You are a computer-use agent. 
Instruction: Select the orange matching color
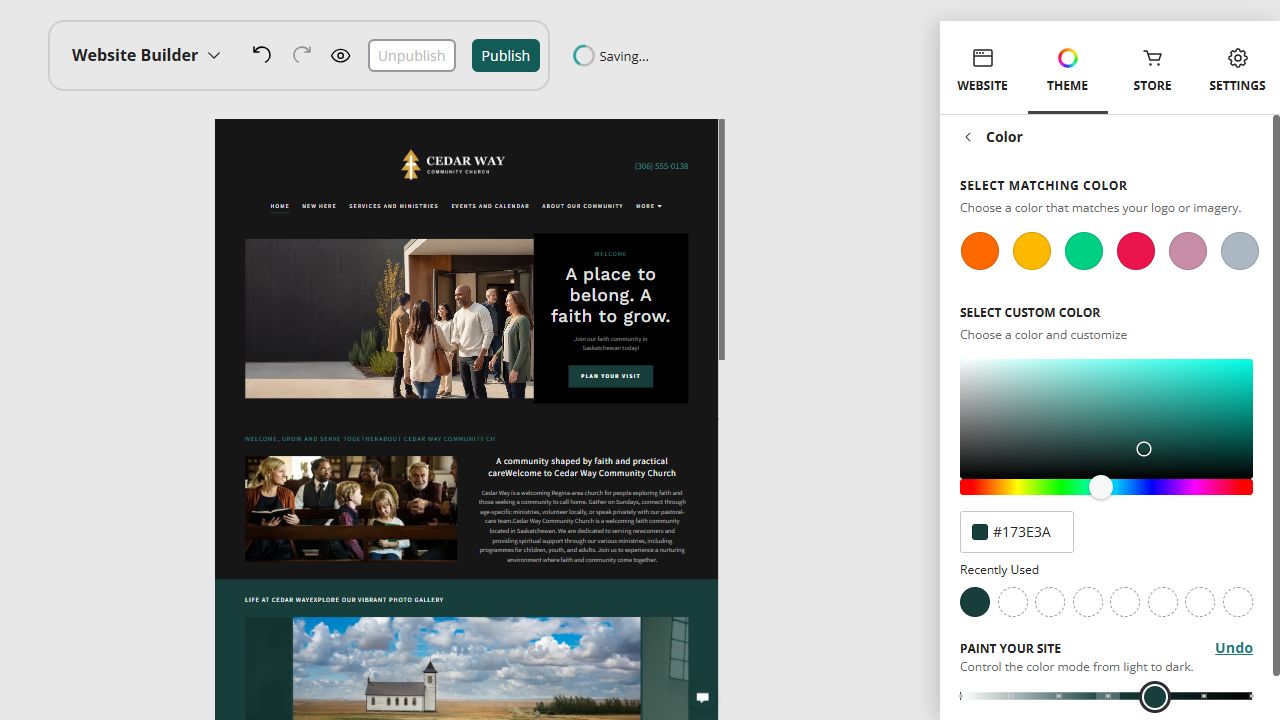click(980, 251)
